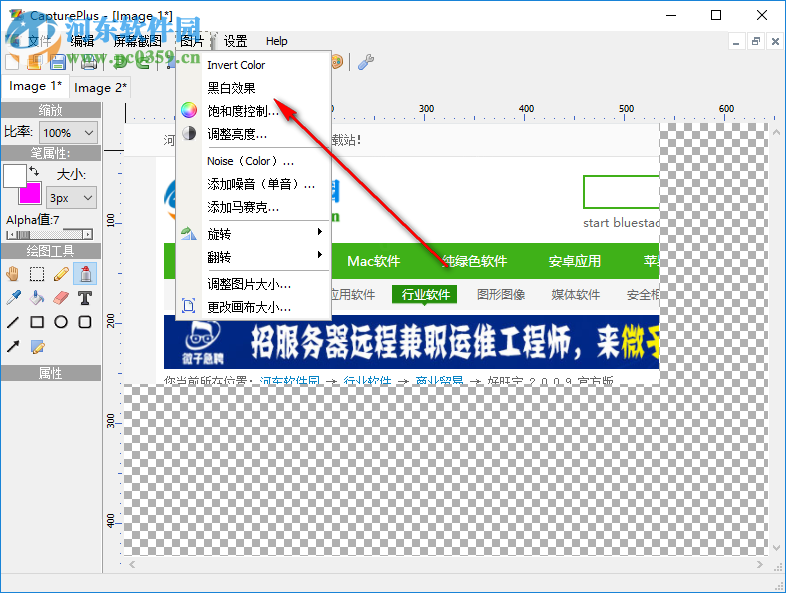The width and height of the screenshot is (786, 593).
Task: Click the Alpha slider left arrow
Action: [x=10, y=235]
